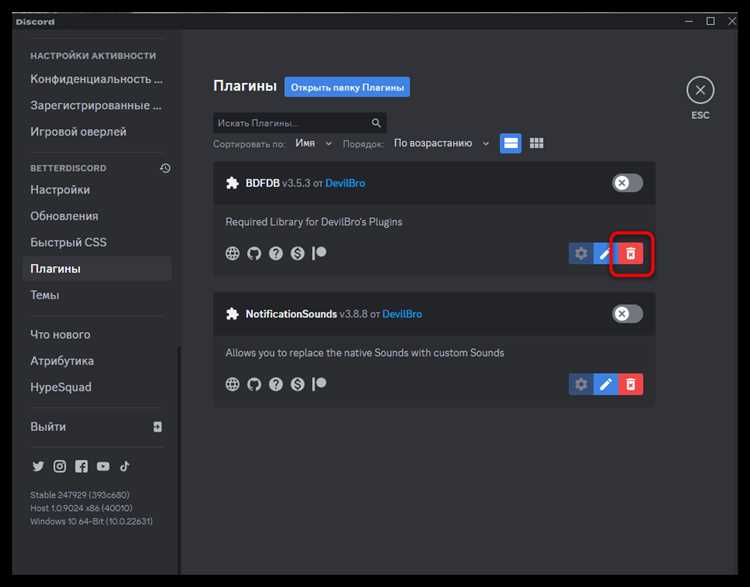Click Открыть папку Плагины button
The image size is (750, 587).
pos(347,87)
